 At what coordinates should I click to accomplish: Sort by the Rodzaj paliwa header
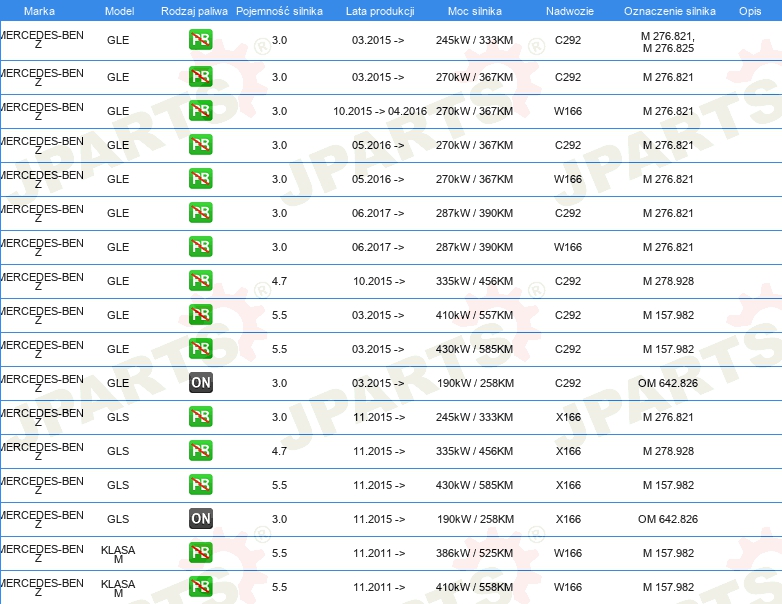click(194, 10)
